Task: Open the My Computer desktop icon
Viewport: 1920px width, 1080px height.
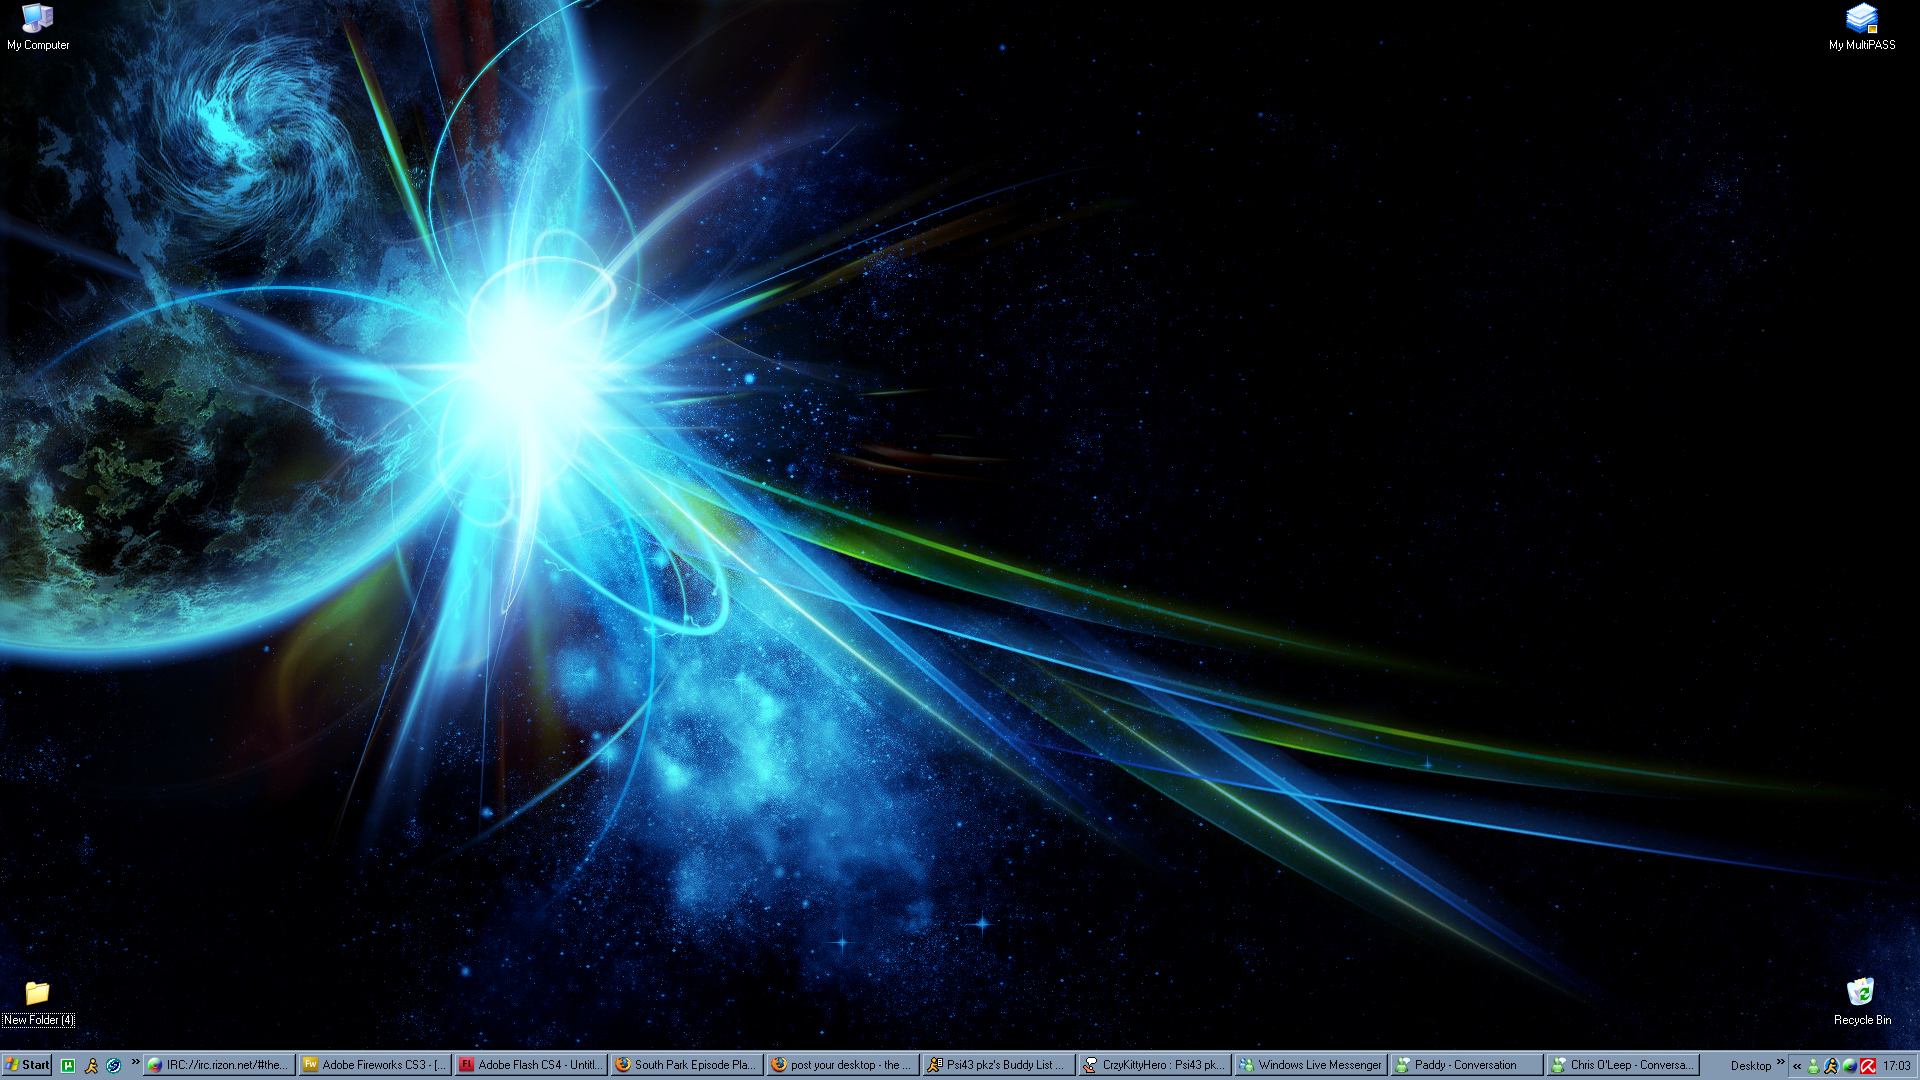Action: click(x=37, y=20)
